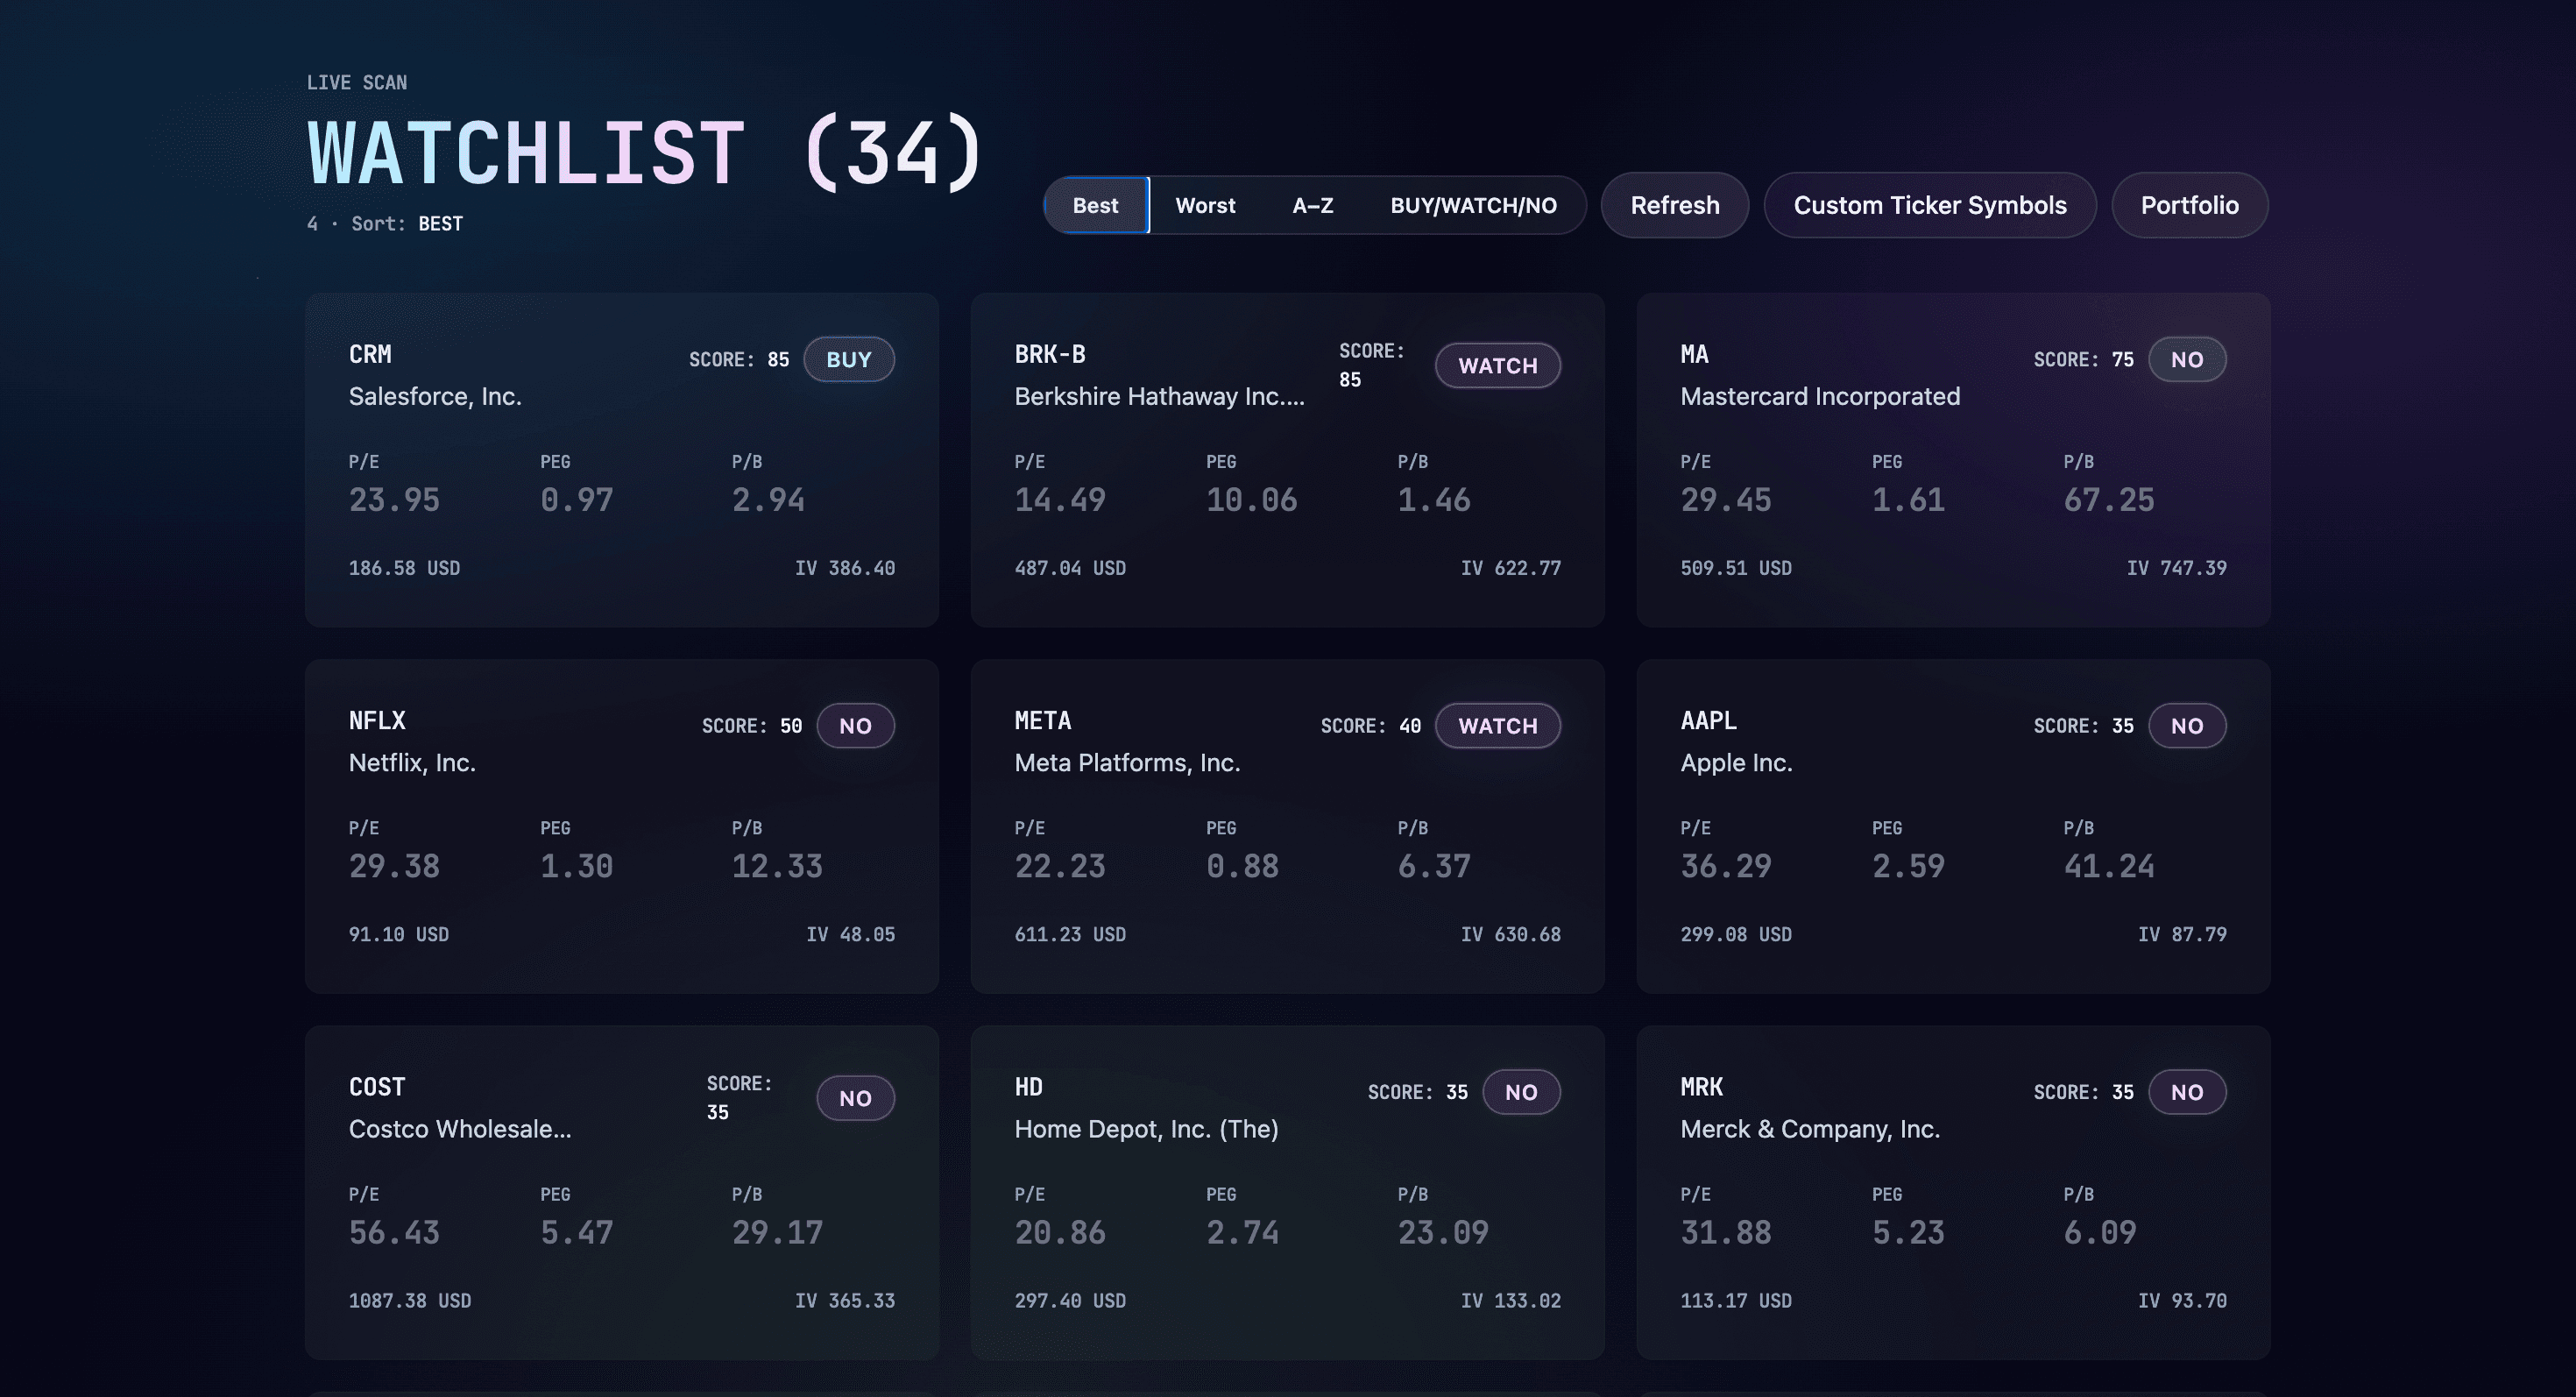The height and width of the screenshot is (1397, 2576).
Task: Click HD intrinsic value IV 133.02
Action: click(x=1511, y=1300)
